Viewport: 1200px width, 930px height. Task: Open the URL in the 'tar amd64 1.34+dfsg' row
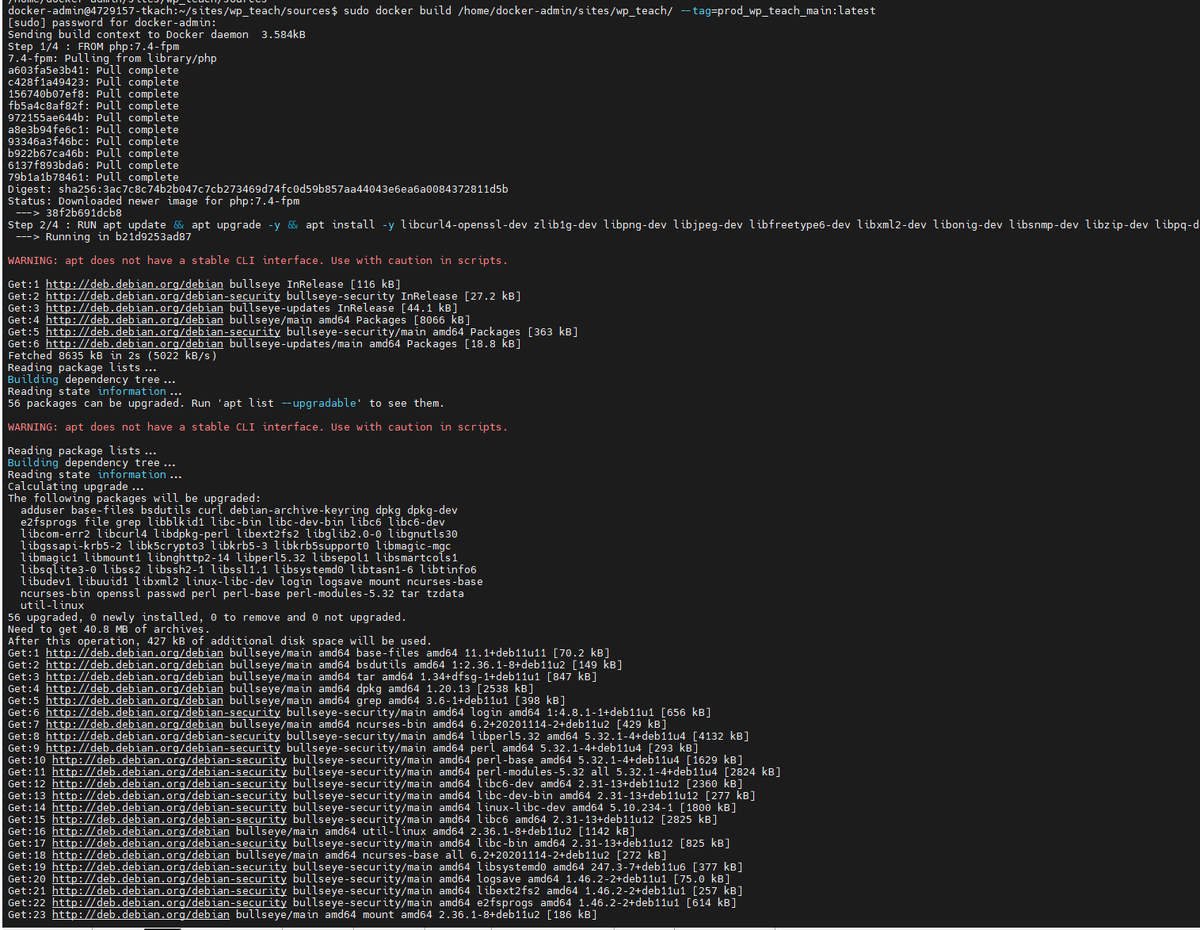[x=135, y=677]
